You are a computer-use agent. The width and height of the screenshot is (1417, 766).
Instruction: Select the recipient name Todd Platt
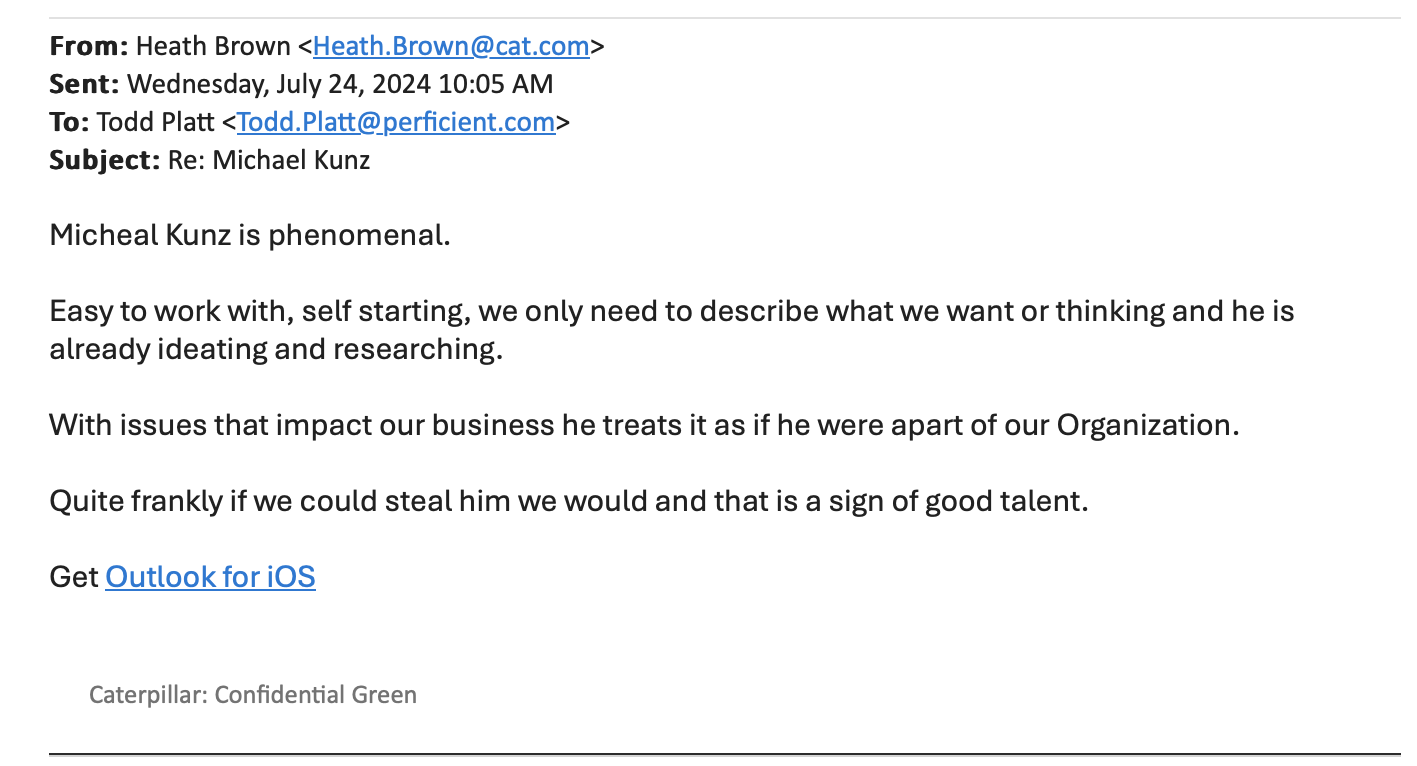pyautogui.click(x=155, y=122)
